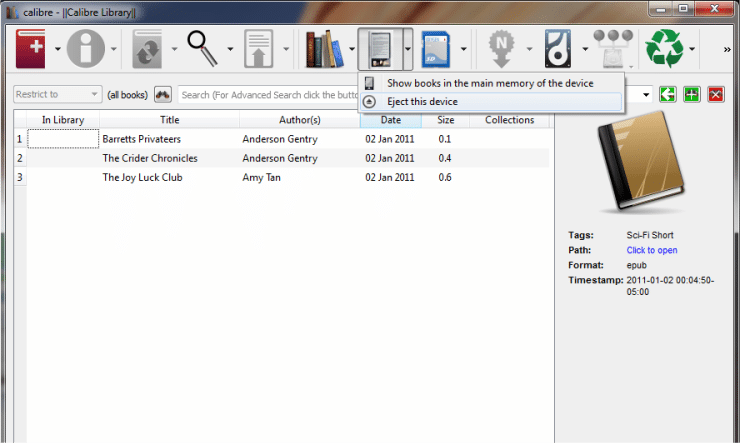The height and width of the screenshot is (443, 740).
Task: Sort by the Title column header
Action: (x=169, y=120)
